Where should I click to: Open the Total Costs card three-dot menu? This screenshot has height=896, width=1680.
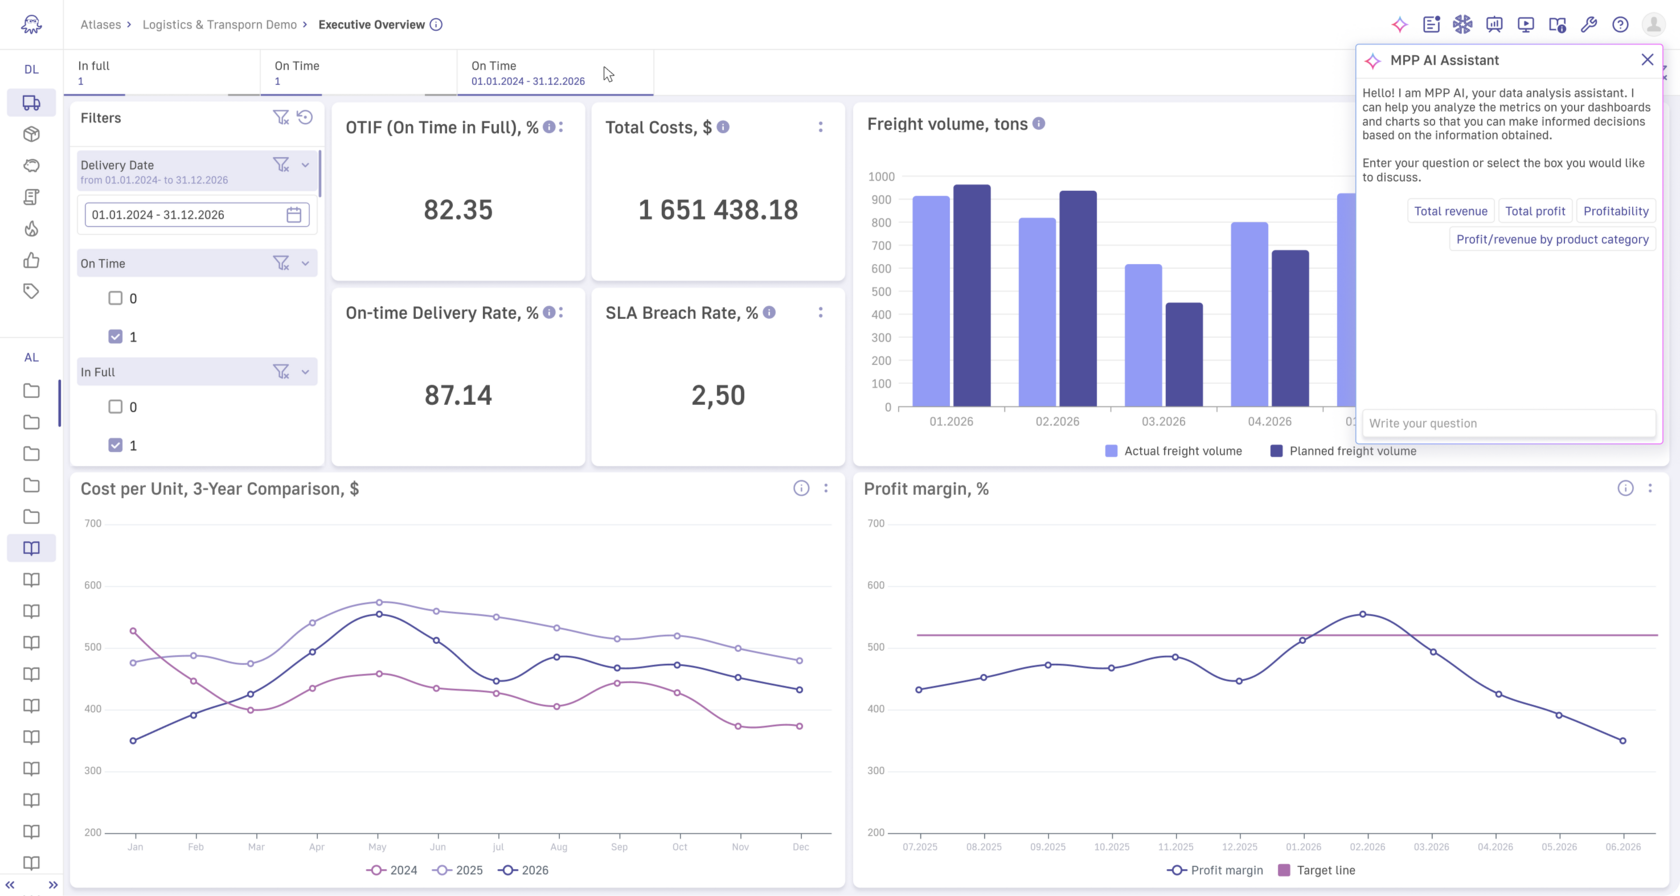pyautogui.click(x=821, y=127)
